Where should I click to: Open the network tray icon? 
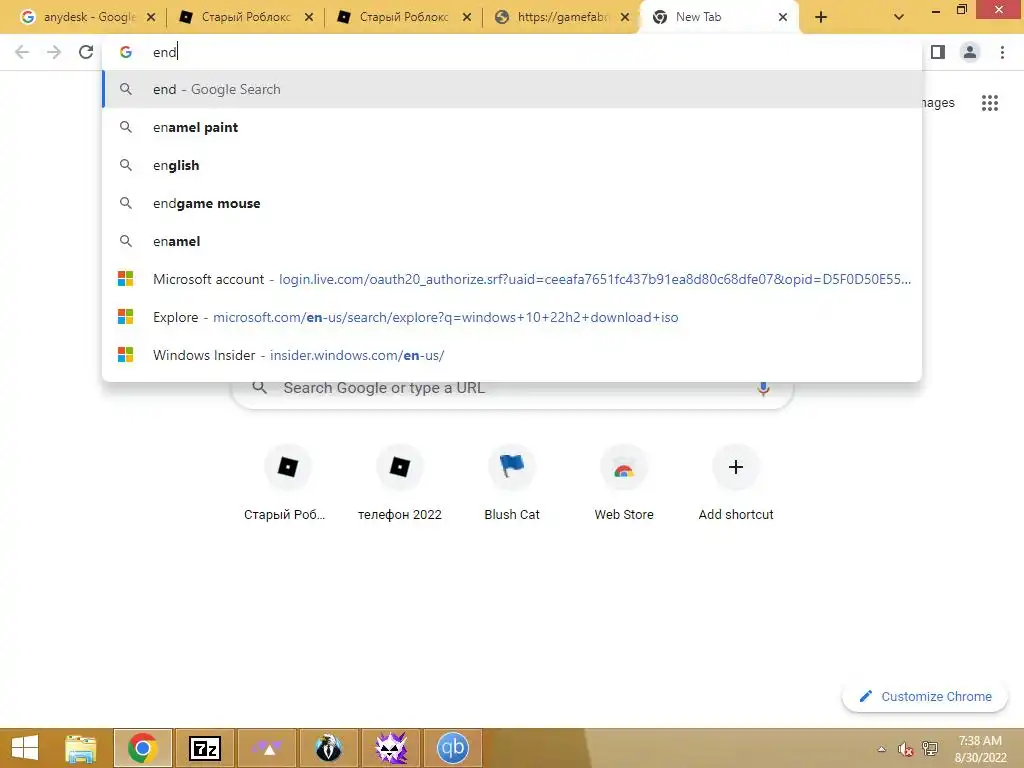929,749
